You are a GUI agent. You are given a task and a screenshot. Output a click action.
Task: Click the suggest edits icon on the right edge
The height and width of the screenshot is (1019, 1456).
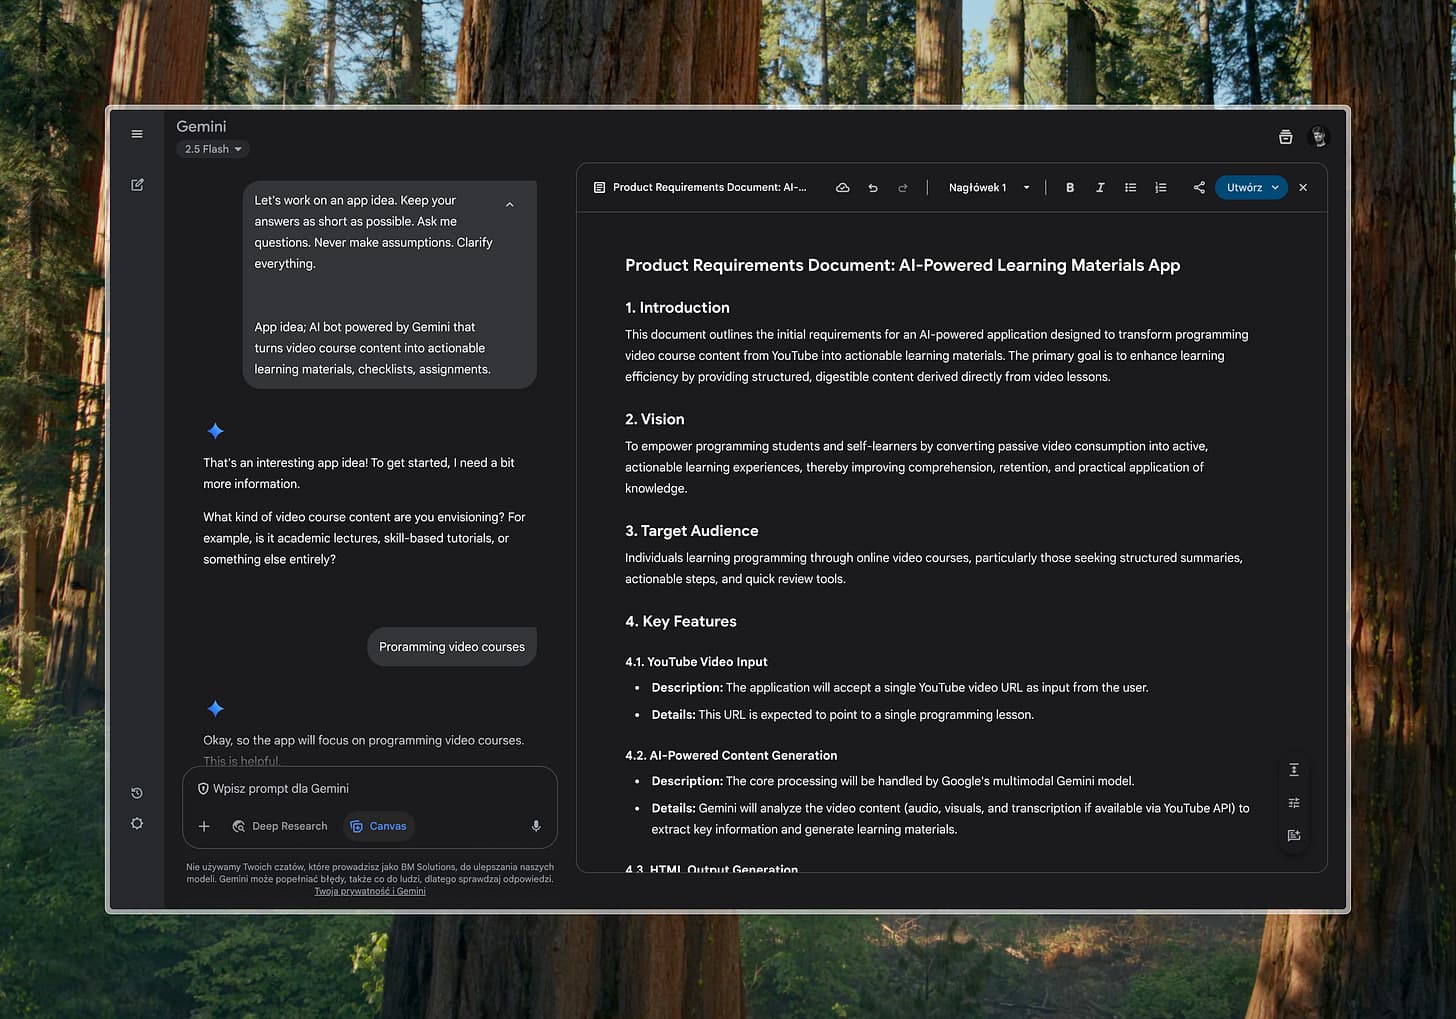tap(1293, 835)
